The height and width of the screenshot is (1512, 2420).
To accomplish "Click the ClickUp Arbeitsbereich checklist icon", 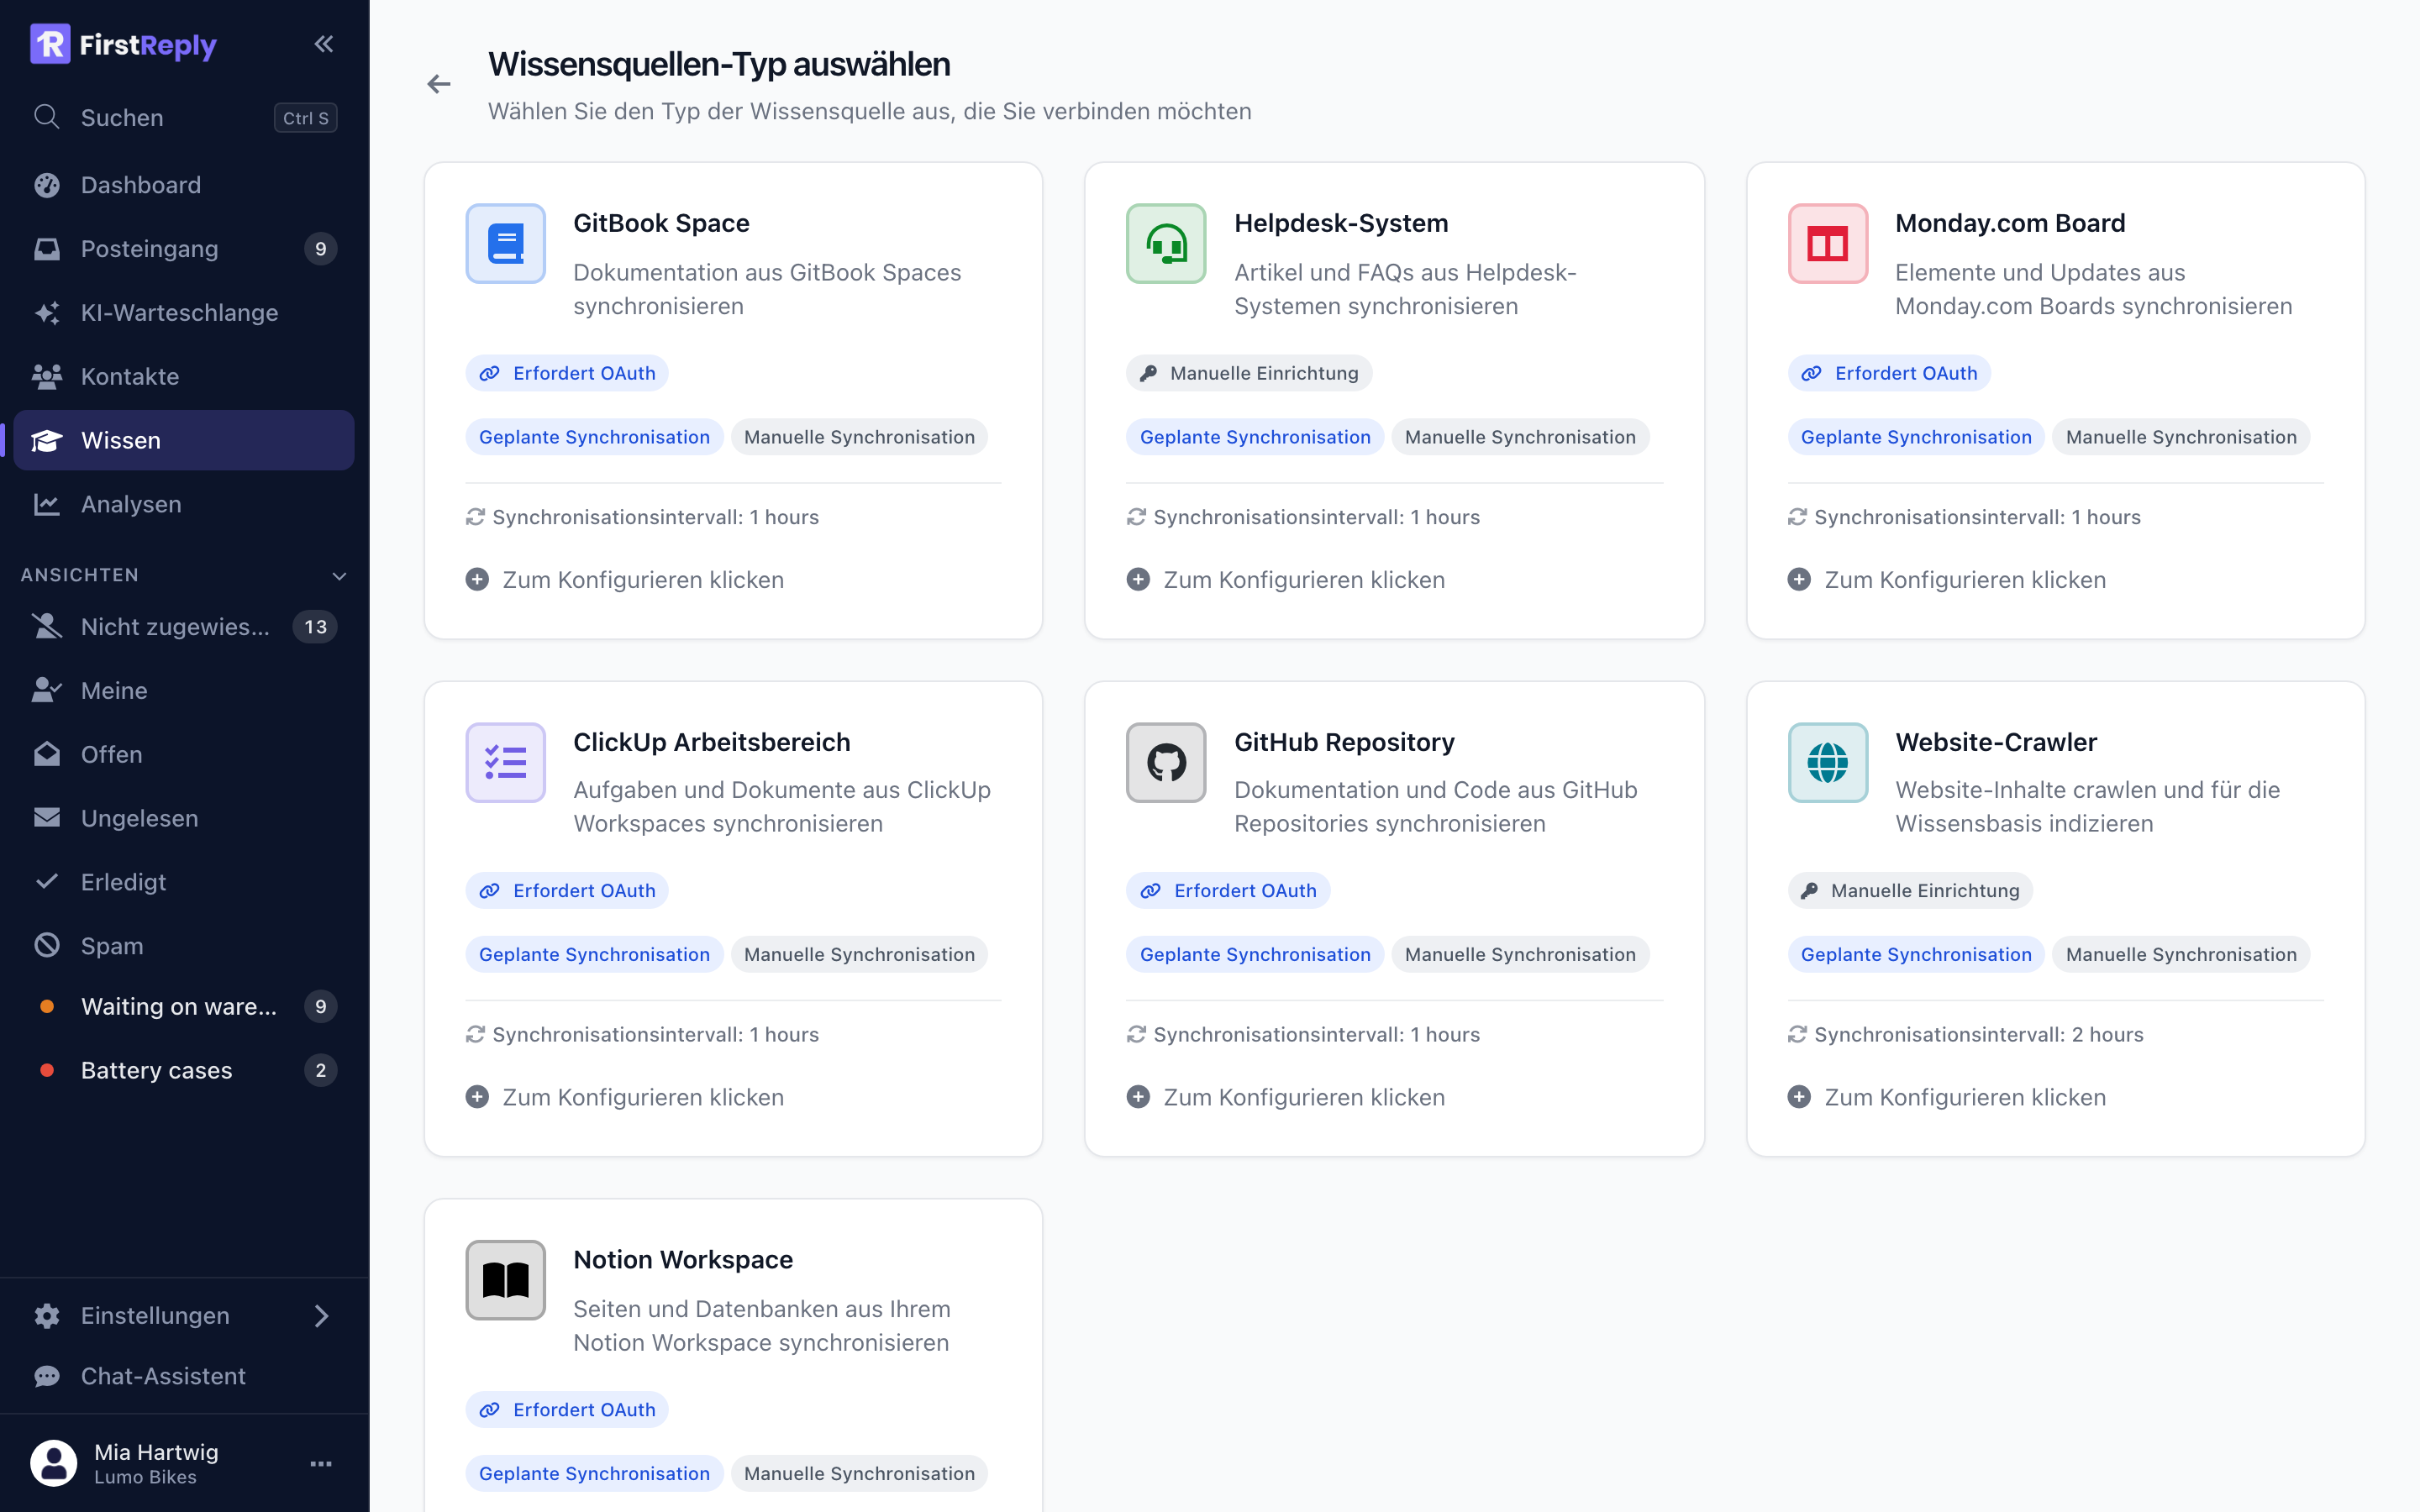I will point(506,763).
